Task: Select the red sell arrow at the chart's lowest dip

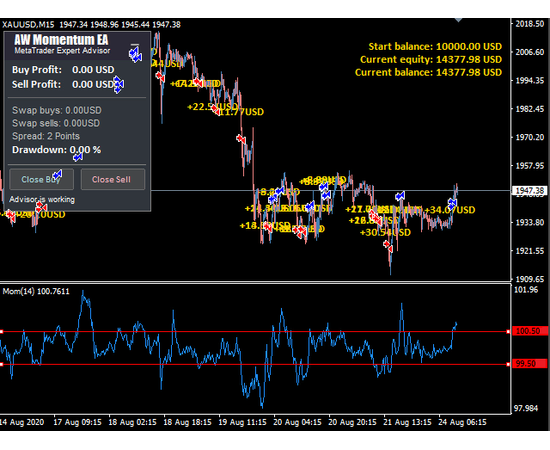Action: click(388, 246)
